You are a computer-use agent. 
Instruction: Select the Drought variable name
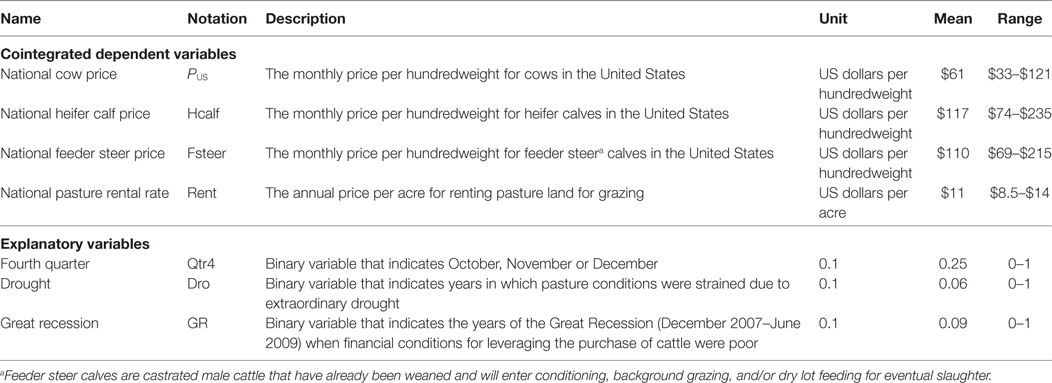click(x=25, y=284)
